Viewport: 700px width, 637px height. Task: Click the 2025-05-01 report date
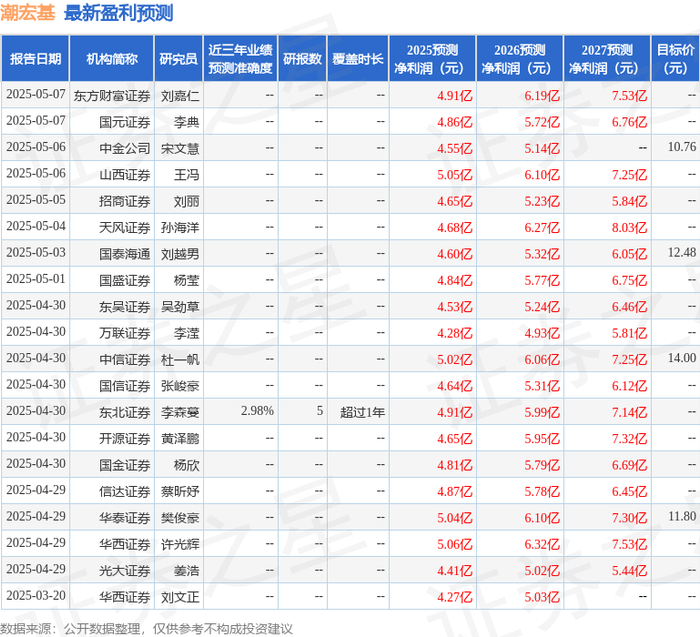36,279
